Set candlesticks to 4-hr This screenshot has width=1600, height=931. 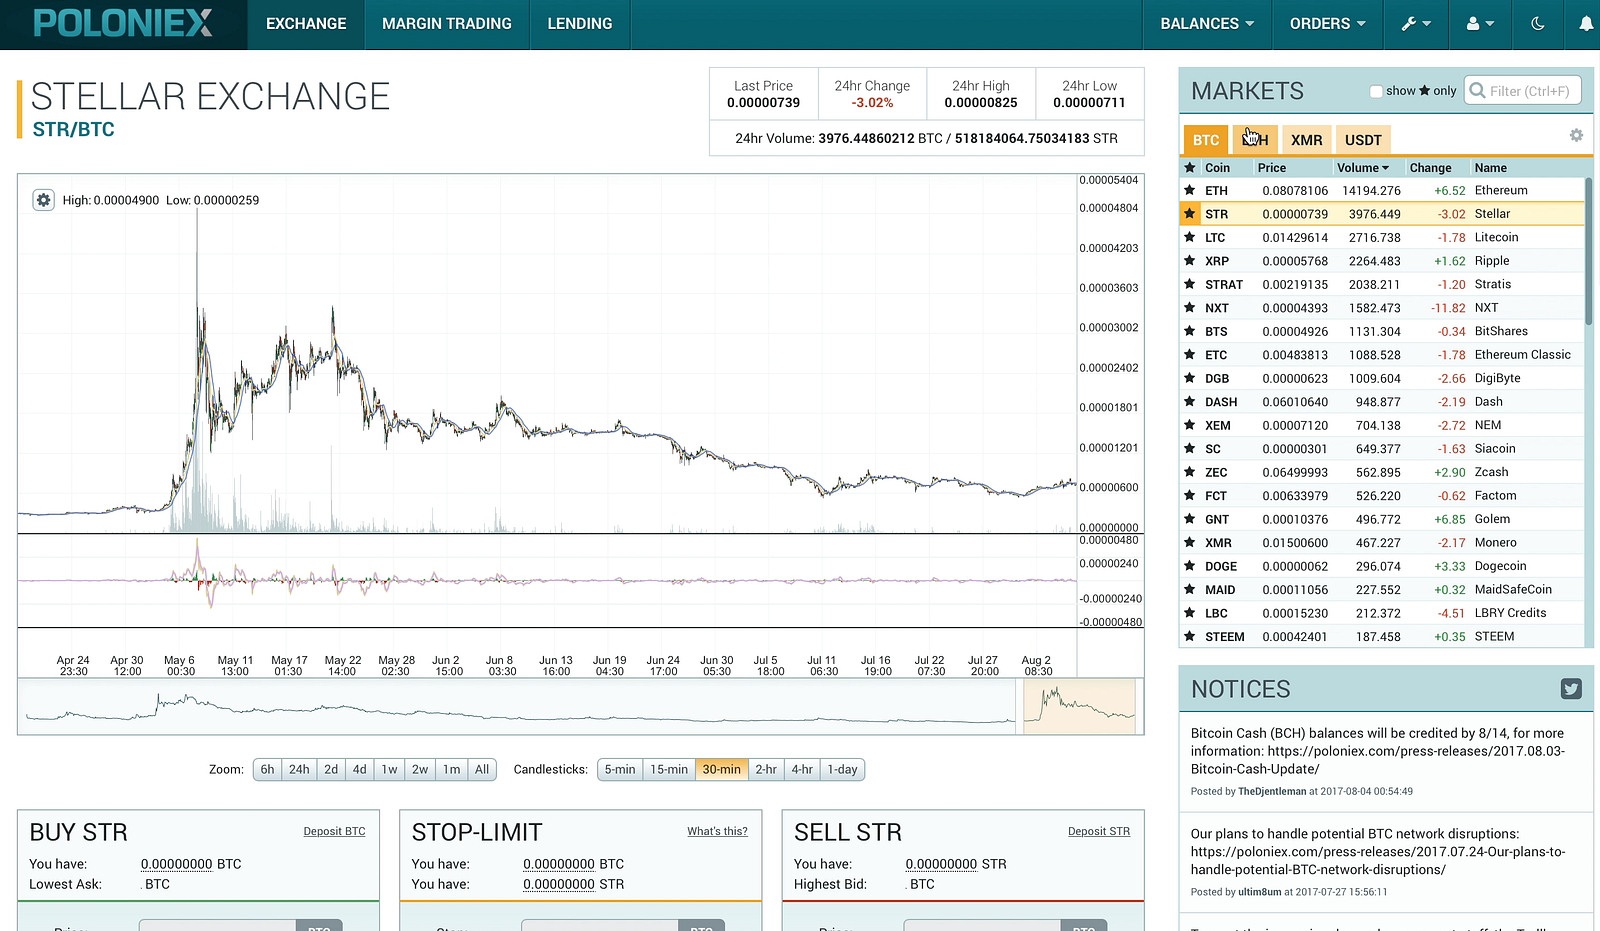(x=802, y=769)
